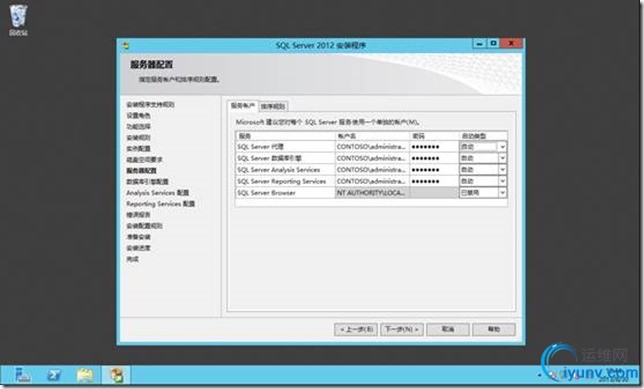Viewport: 644px width, 389px height.
Task: Launch PowerShell from the taskbar
Action: (x=54, y=375)
